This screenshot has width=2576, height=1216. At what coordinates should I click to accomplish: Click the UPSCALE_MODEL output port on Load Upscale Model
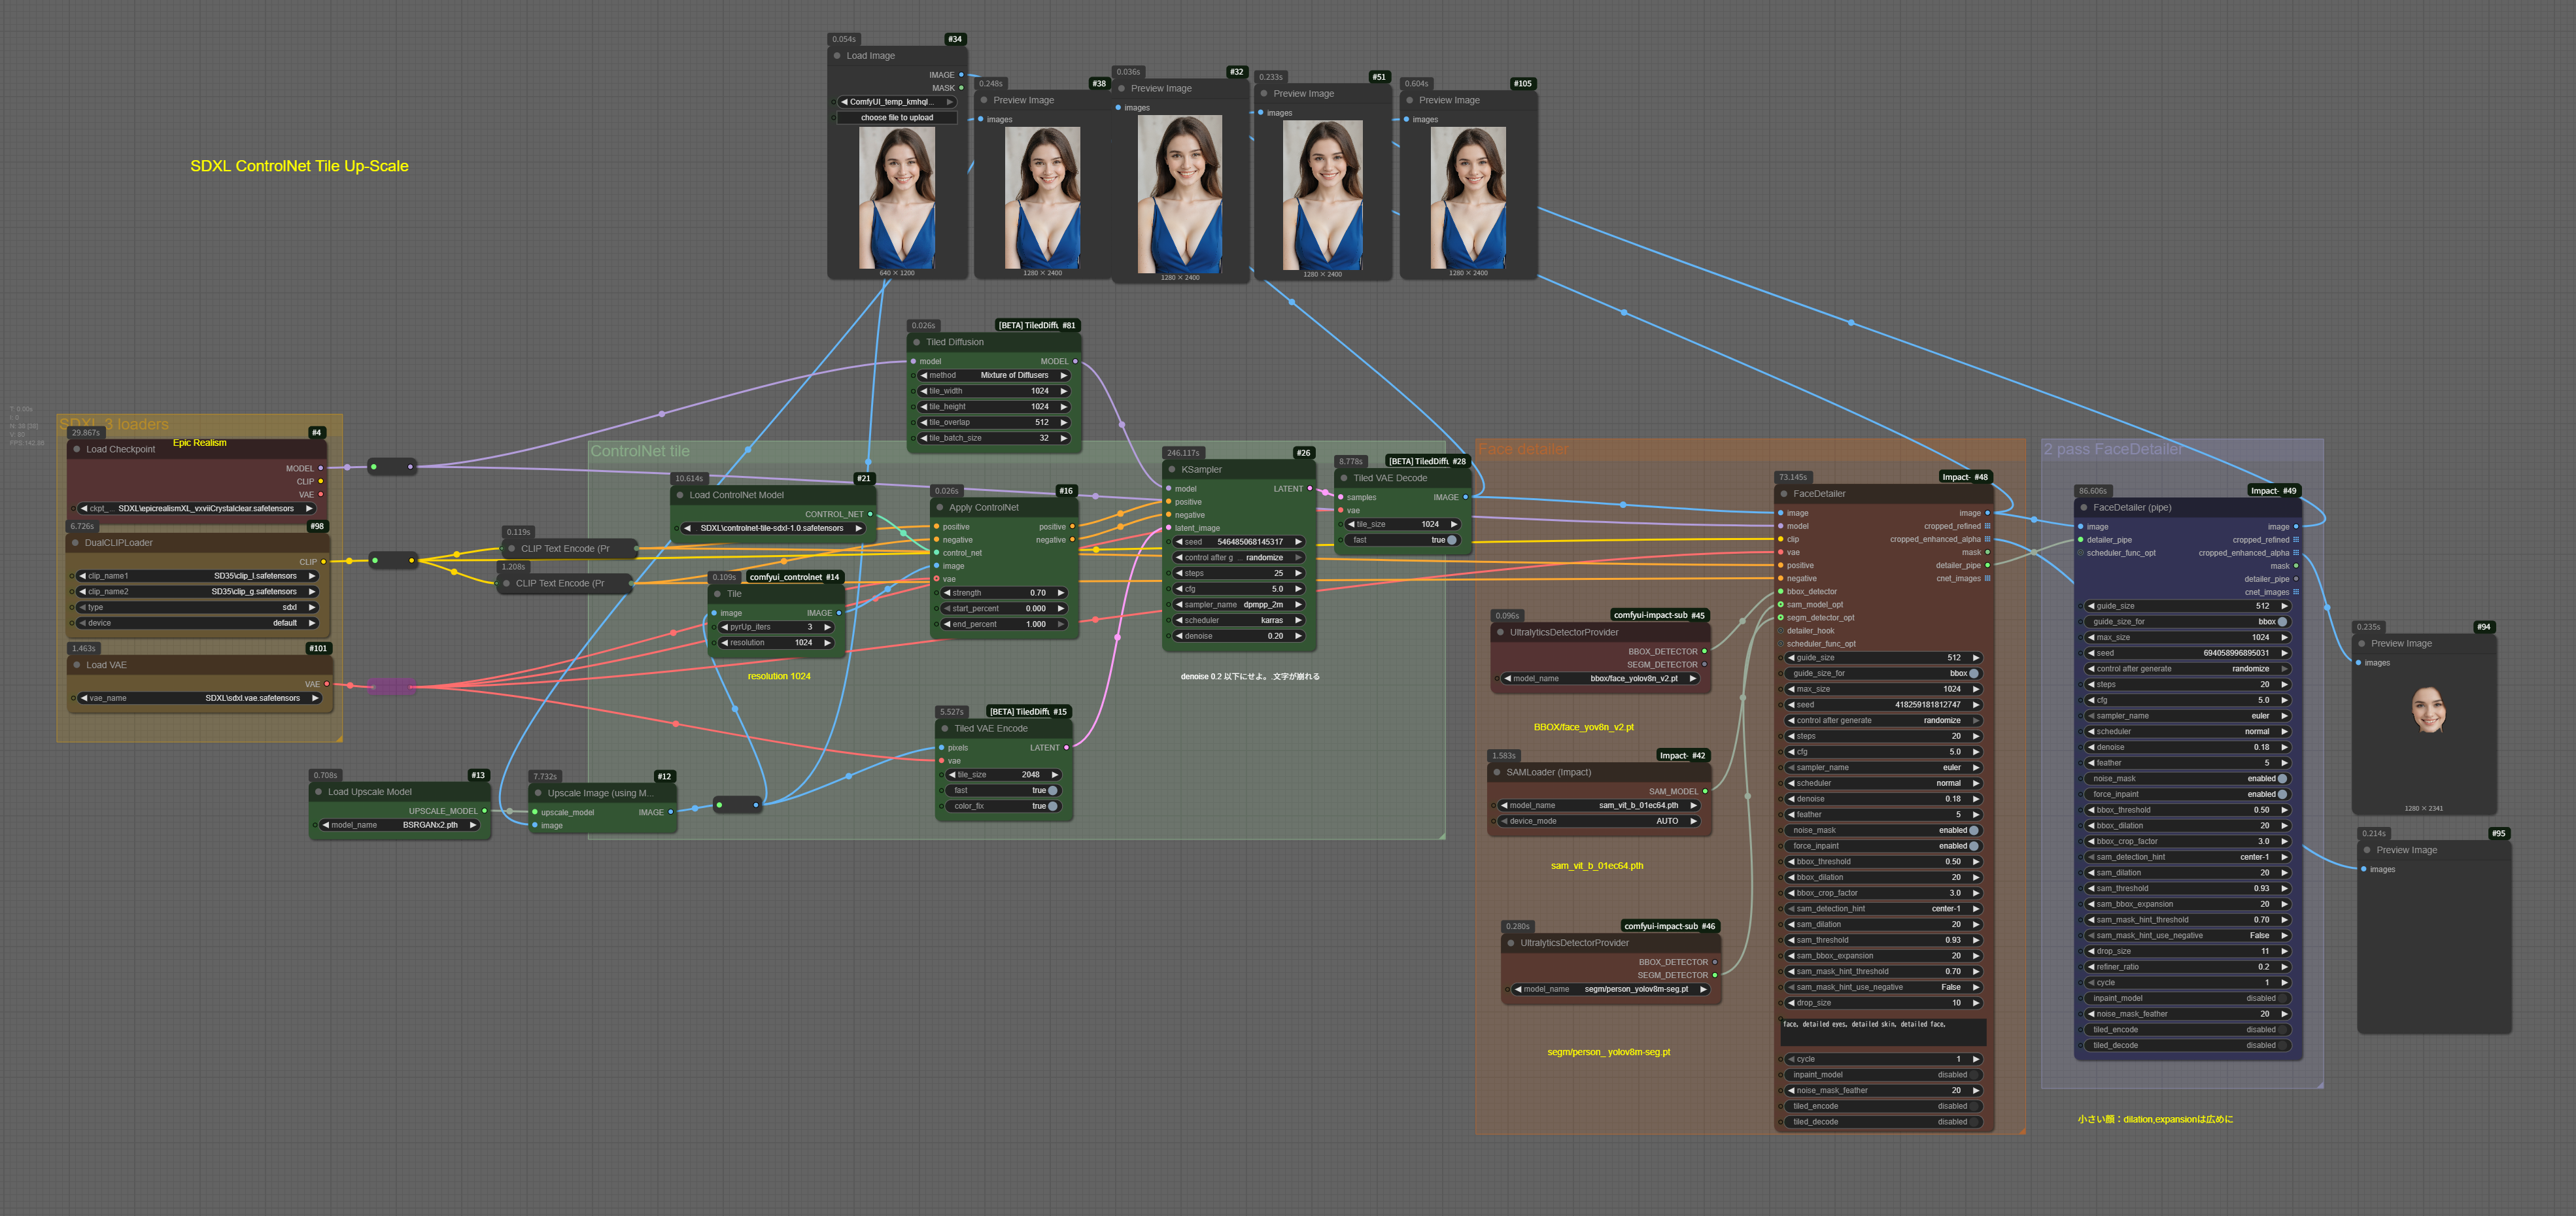coord(485,811)
